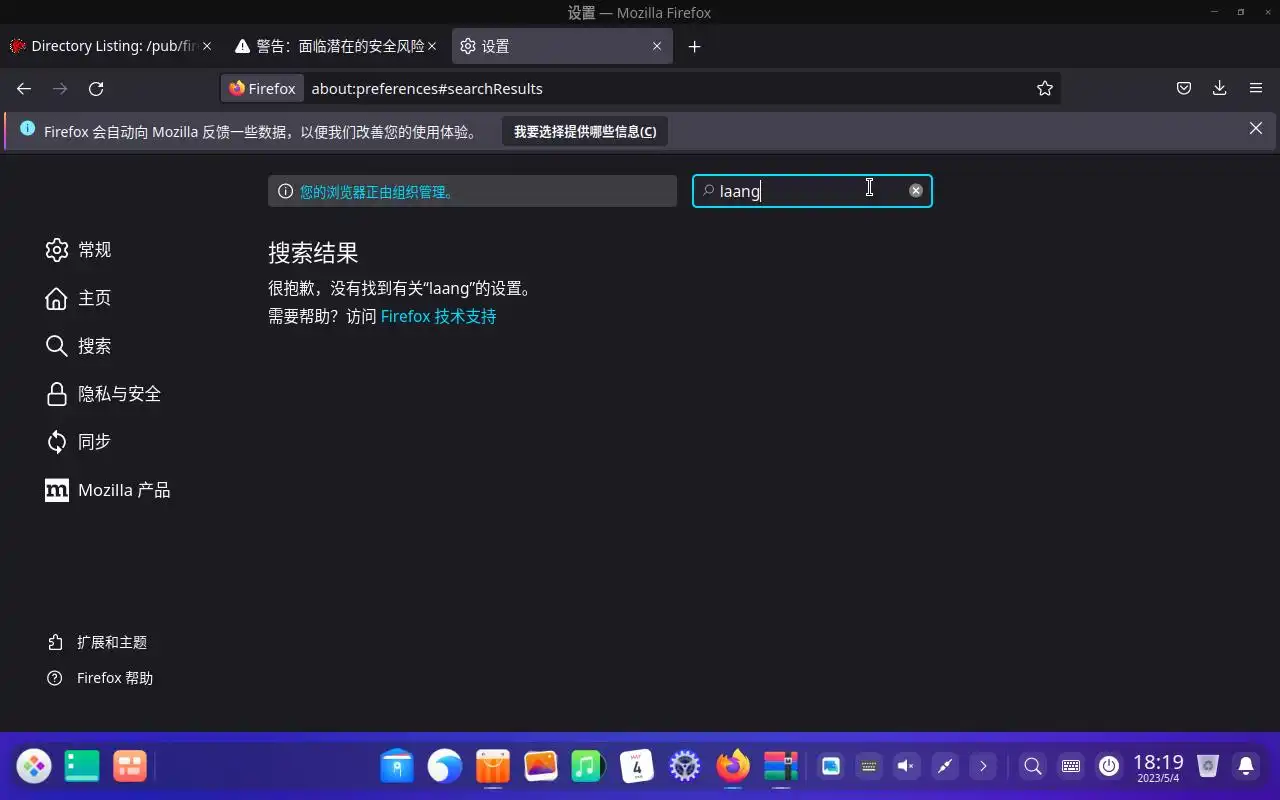Open the 常规 settings category
1280x800 pixels.
(78, 250)
